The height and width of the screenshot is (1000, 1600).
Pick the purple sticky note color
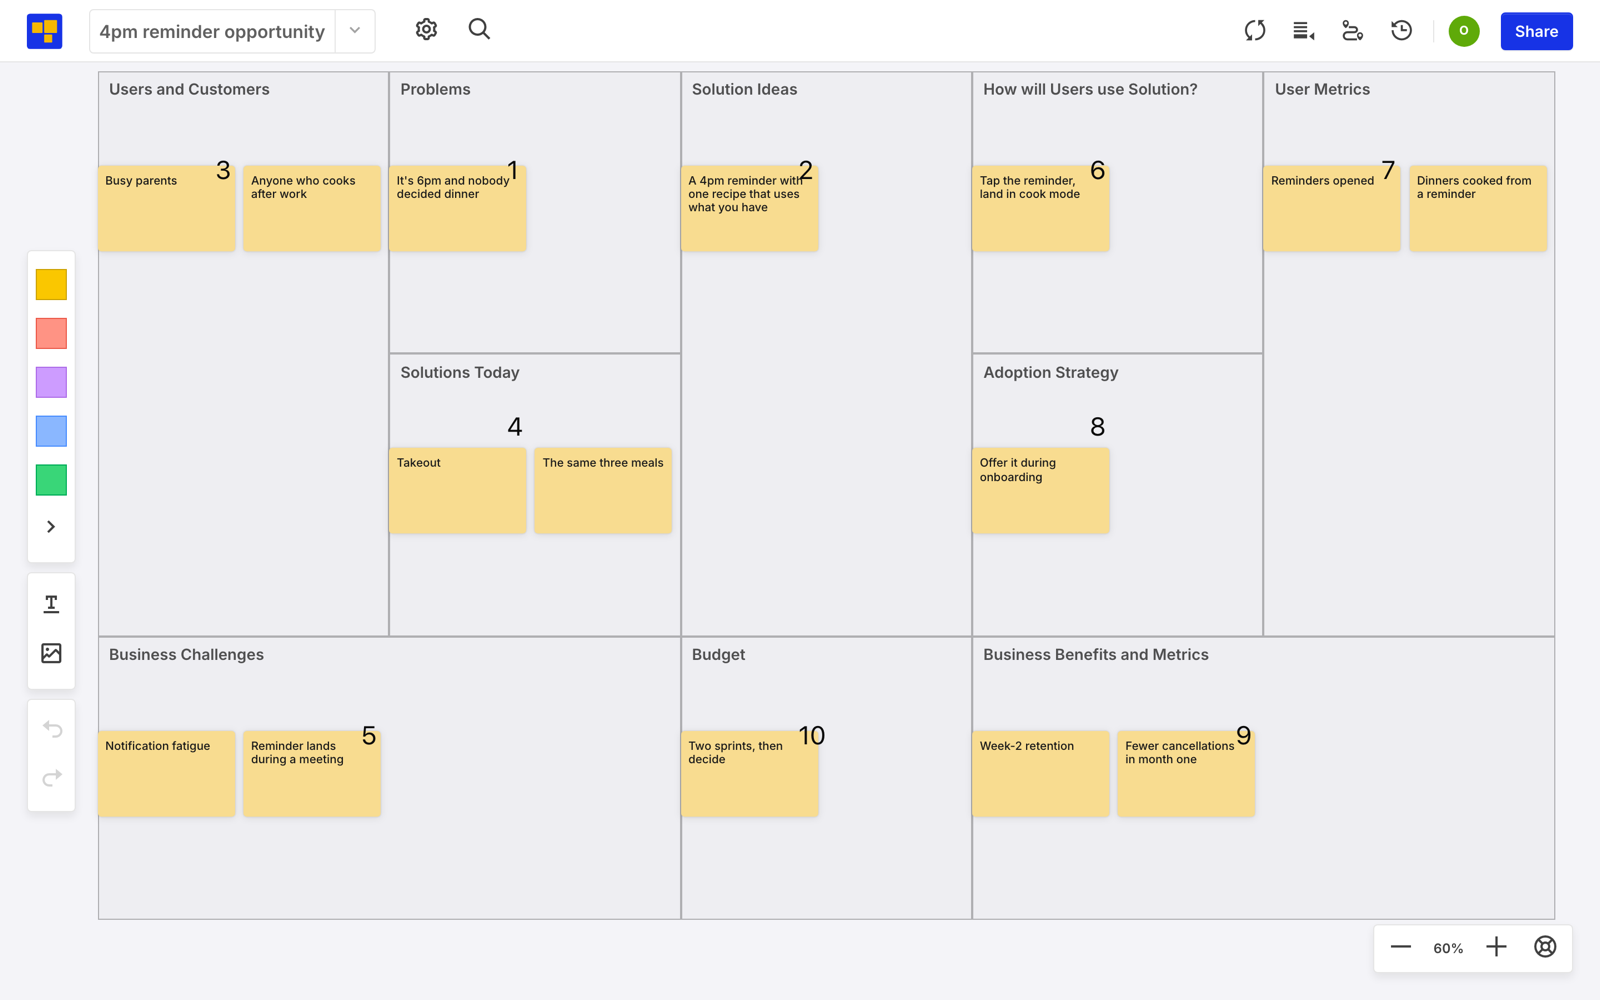coord(51,382)
